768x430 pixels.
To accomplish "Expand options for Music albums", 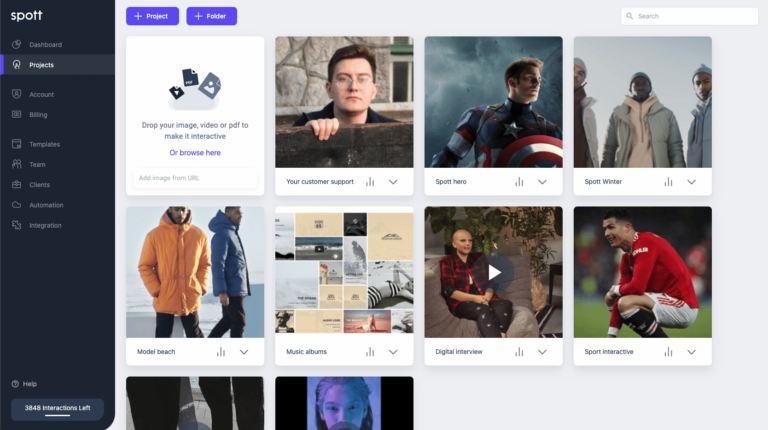I will (x=393, y=352).
